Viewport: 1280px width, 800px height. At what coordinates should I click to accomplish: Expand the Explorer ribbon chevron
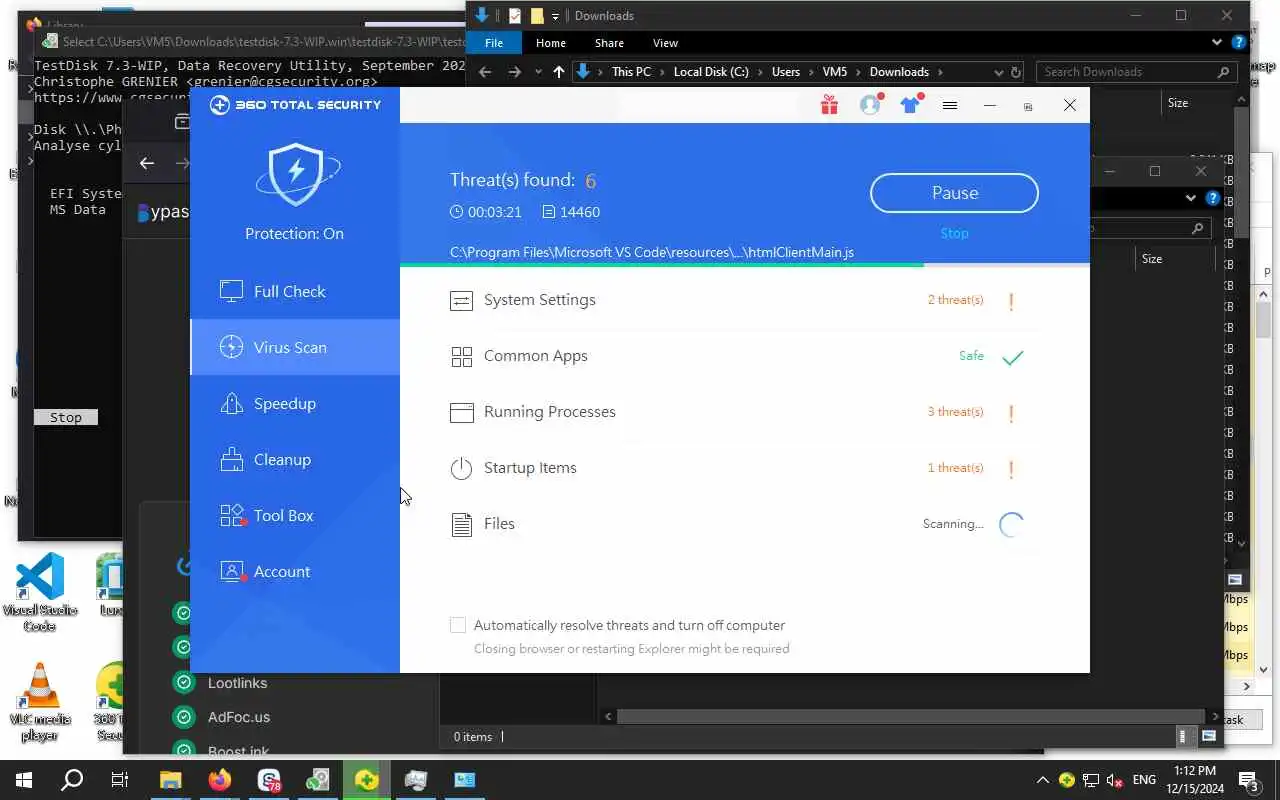coord(1217,43)
